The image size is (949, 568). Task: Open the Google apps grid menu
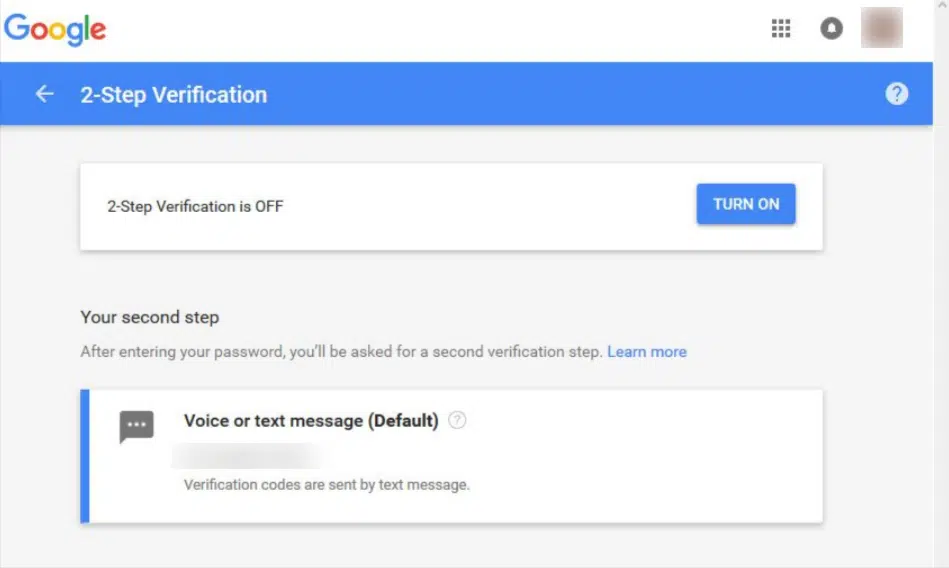(781, 28)
